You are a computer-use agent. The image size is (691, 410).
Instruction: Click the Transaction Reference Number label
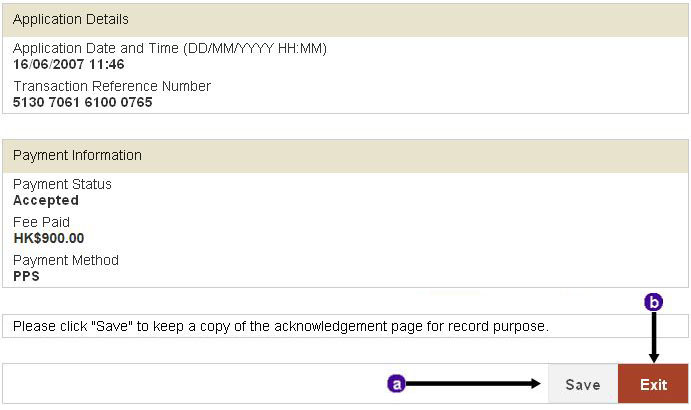(x=112, y=86)
